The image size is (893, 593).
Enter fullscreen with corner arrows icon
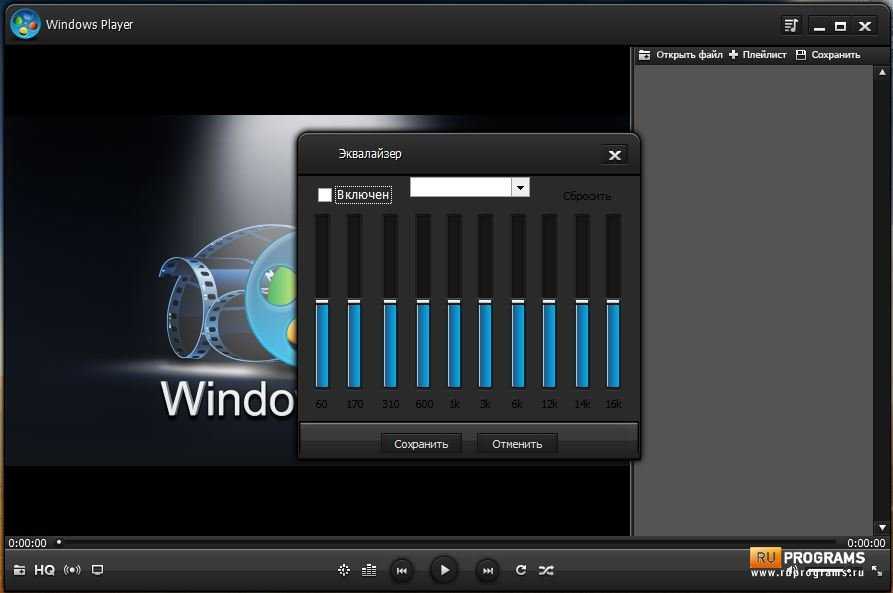click(x=877, y=570)
